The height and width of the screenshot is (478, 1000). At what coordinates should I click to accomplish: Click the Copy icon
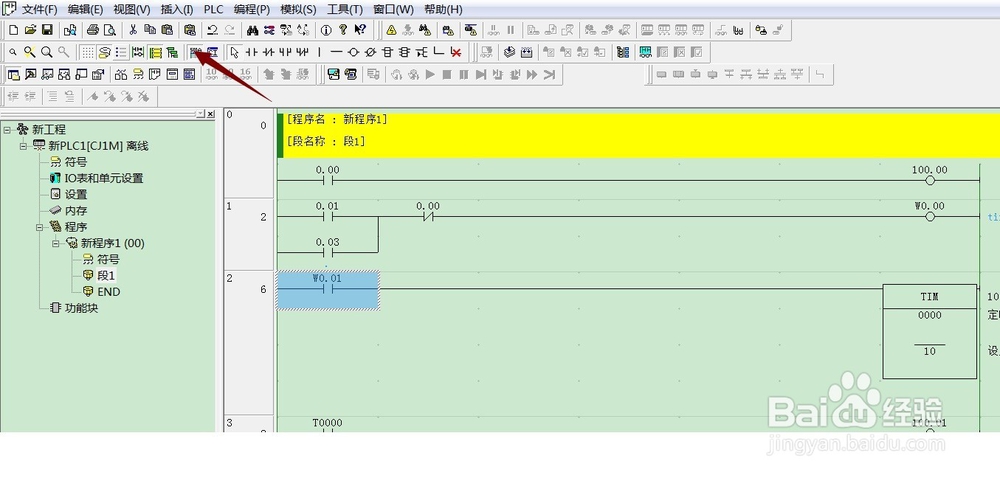pos(150,30)
